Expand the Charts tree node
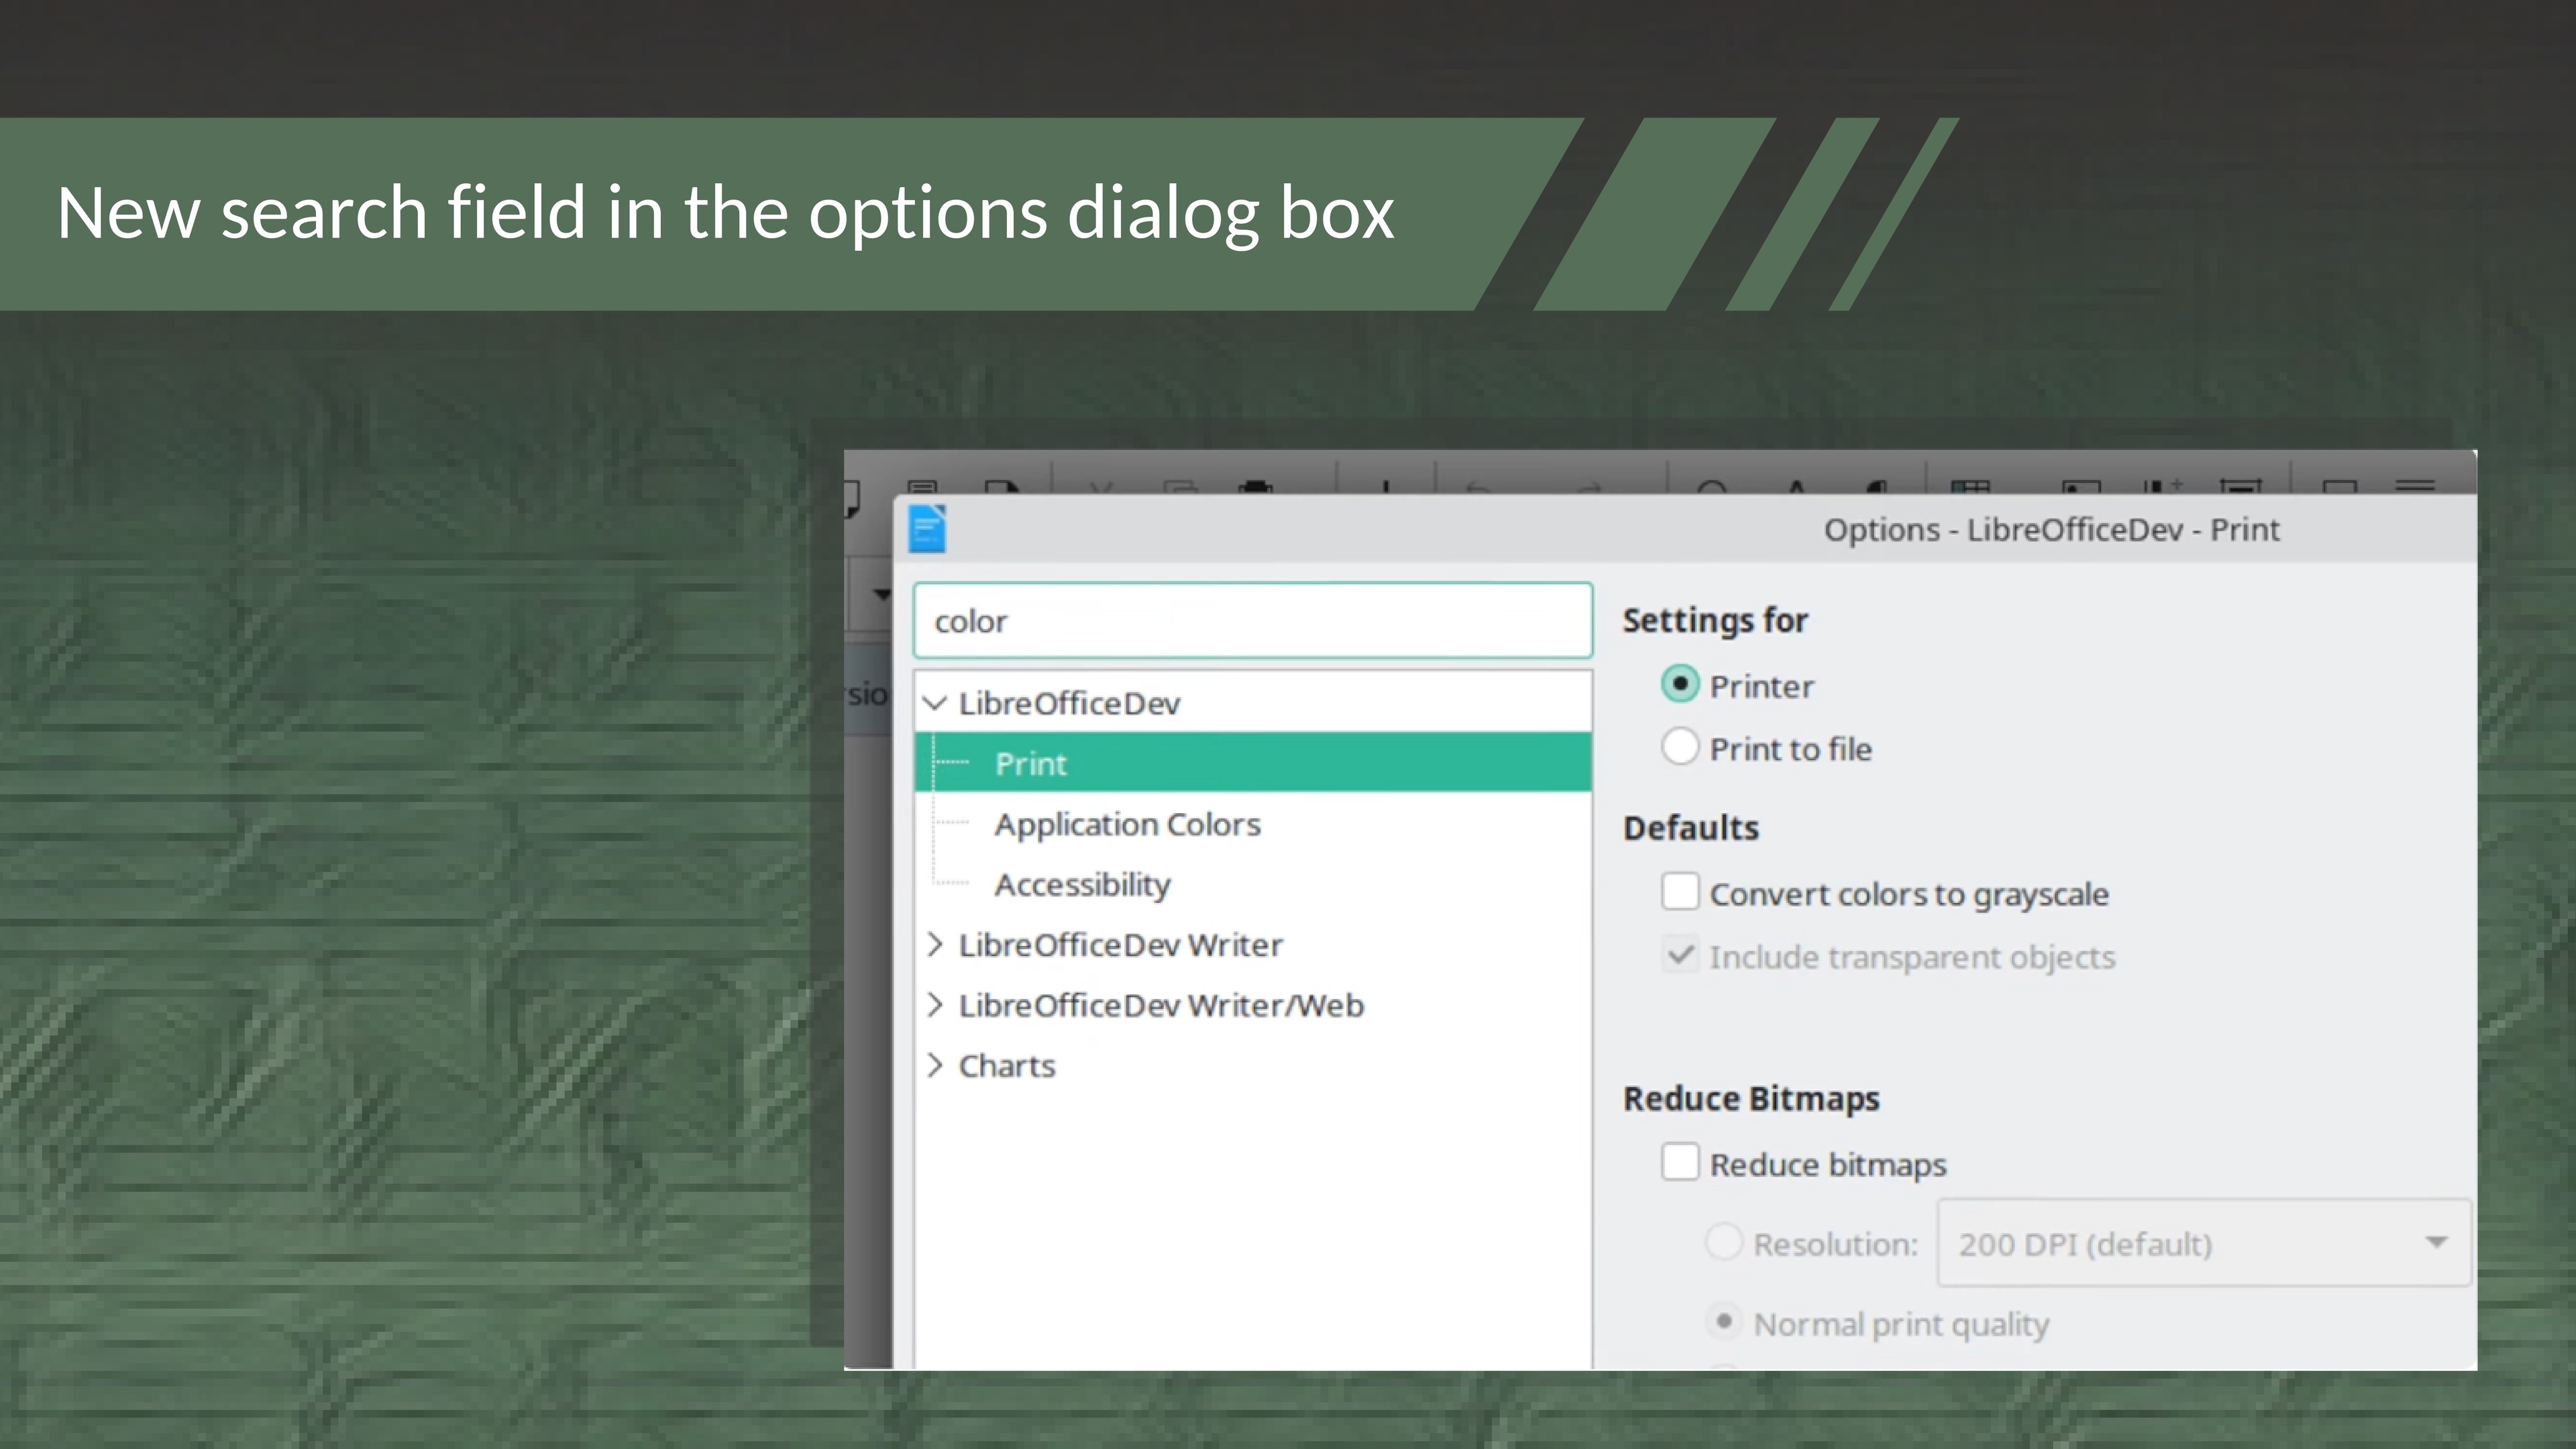Image resolution: width=2576 pixels, height=1449 pixels. [x=935, y=1066]
